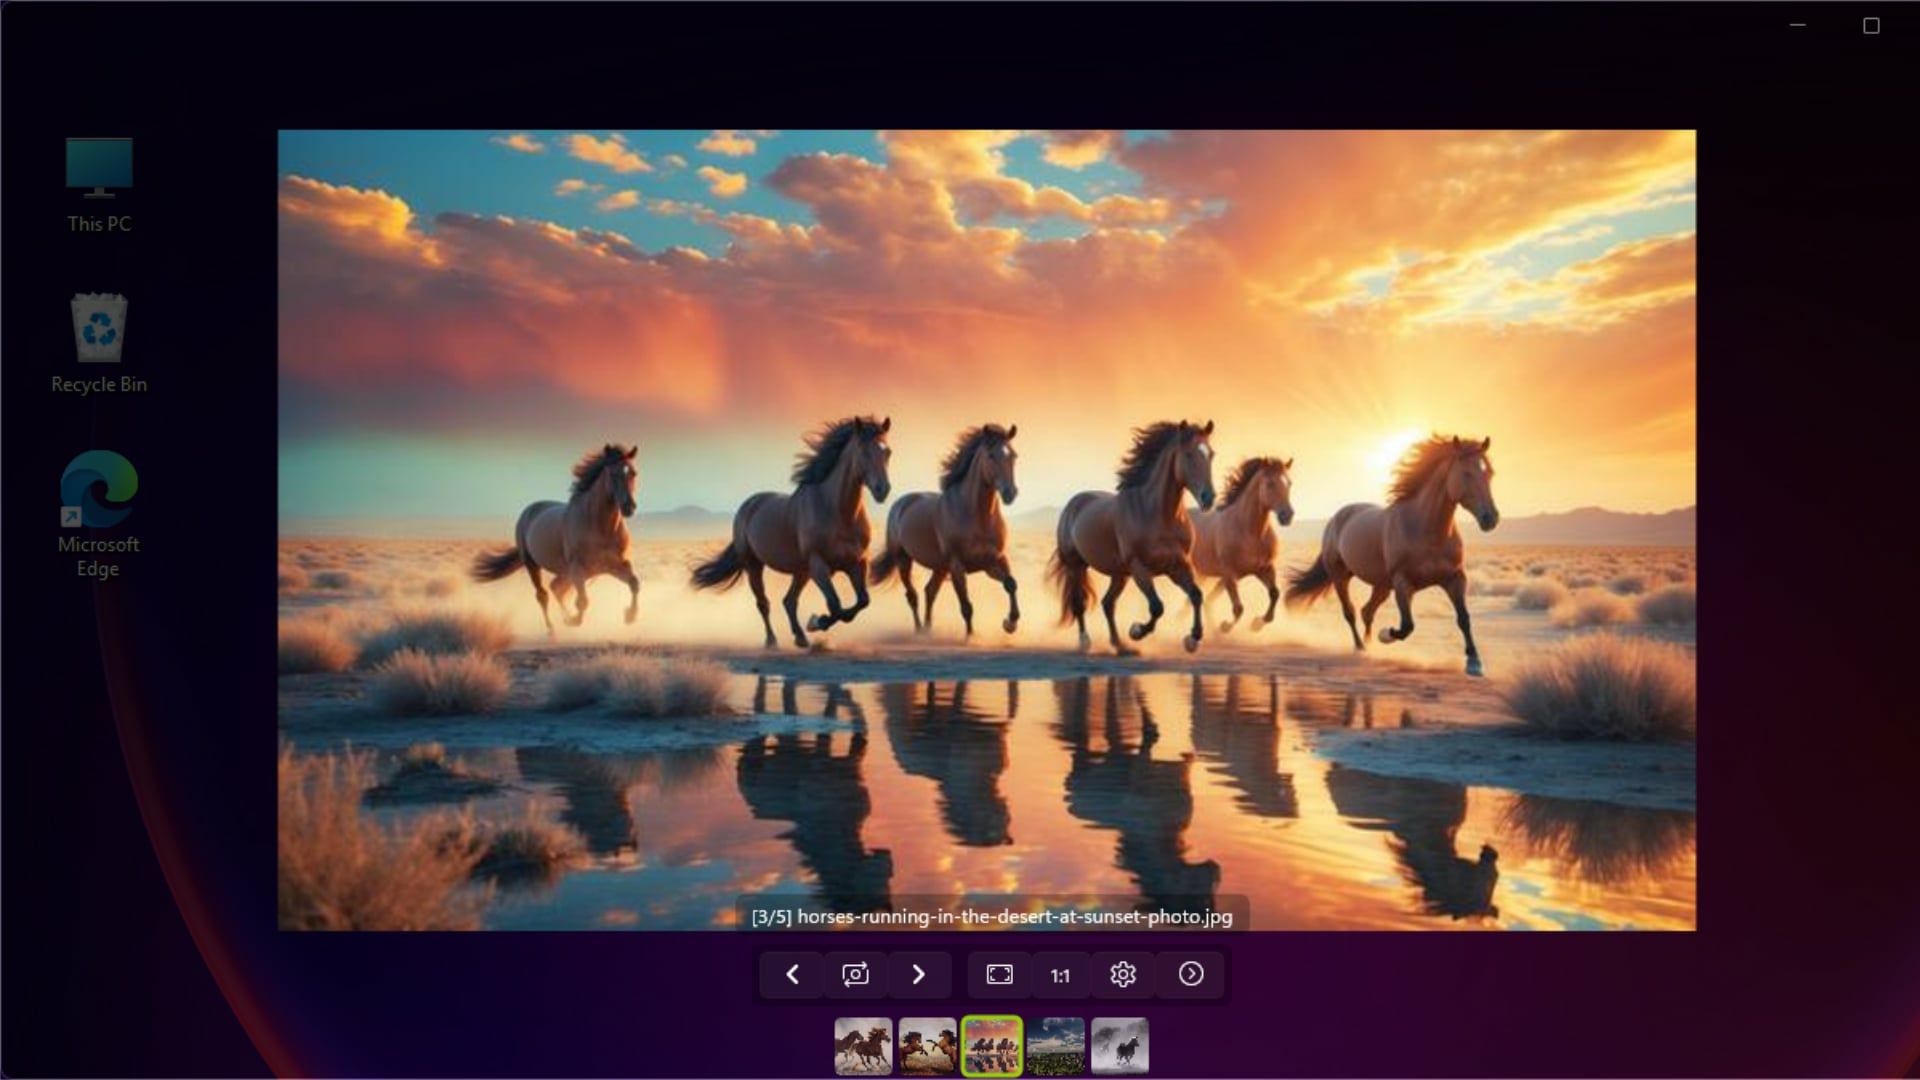Select the fifth gray misty horse thumbnail
Image resolution: width=1920 pixels, height=1080 pixels.
point(1119,1046)
